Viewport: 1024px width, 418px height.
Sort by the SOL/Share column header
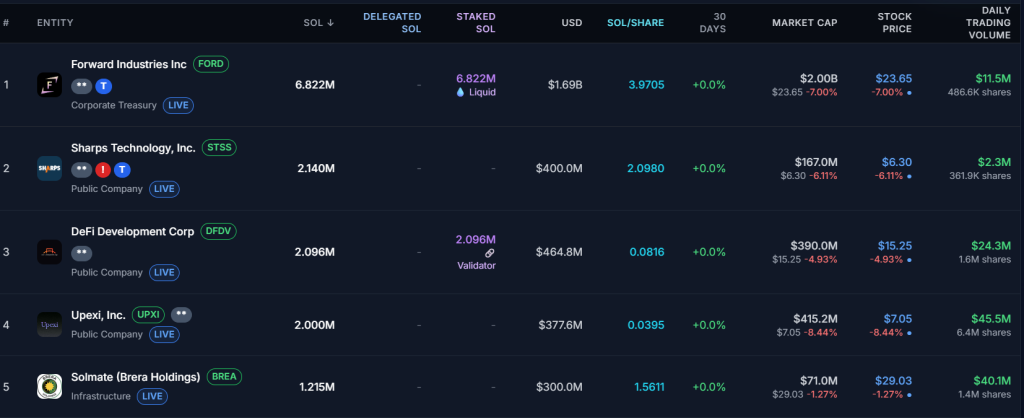[x=635, y=23]
